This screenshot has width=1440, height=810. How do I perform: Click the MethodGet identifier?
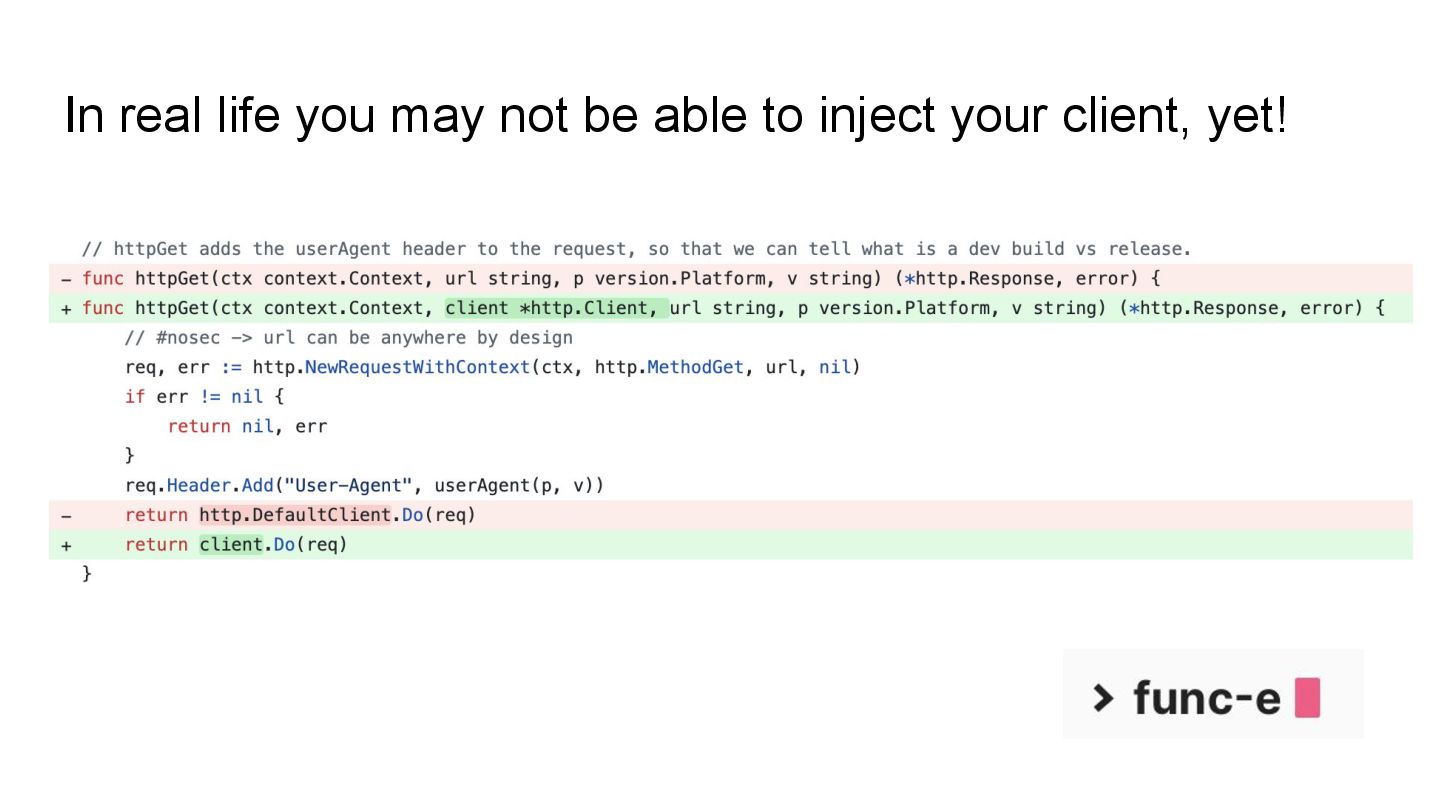tap(696, 367)
